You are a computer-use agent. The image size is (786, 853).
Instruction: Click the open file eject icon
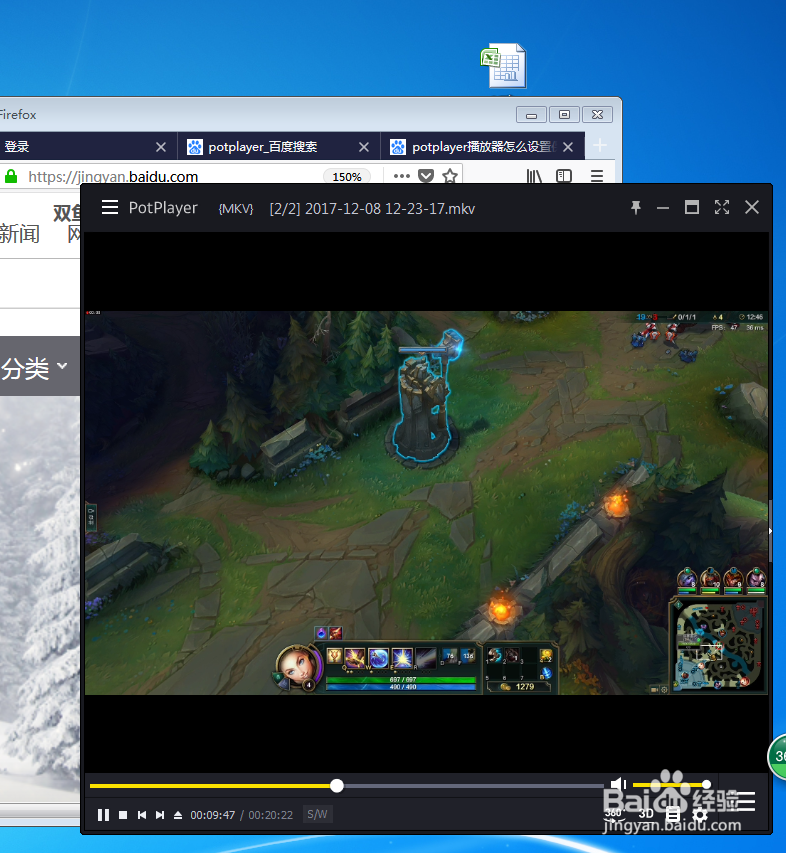pos(178,814)
